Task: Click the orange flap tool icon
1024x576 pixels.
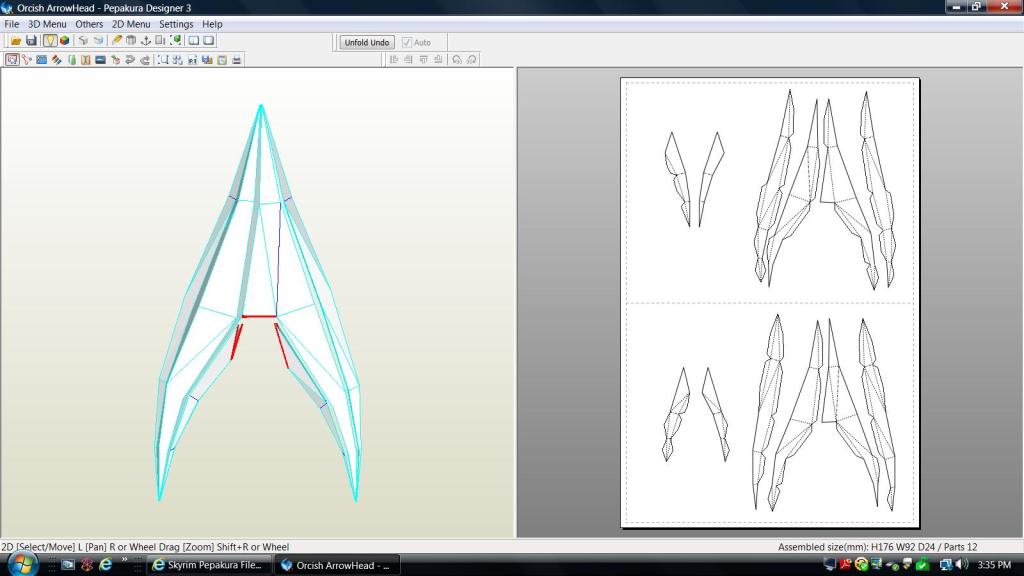Action: pos(86,59)
